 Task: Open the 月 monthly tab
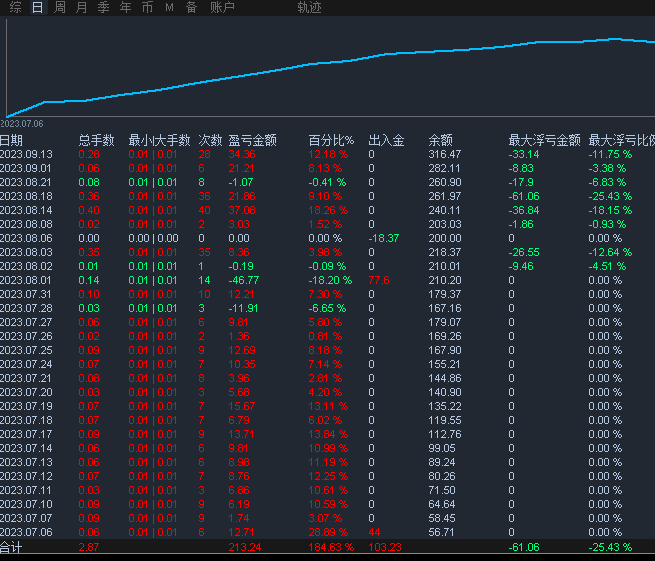click(x=81, y=7)
